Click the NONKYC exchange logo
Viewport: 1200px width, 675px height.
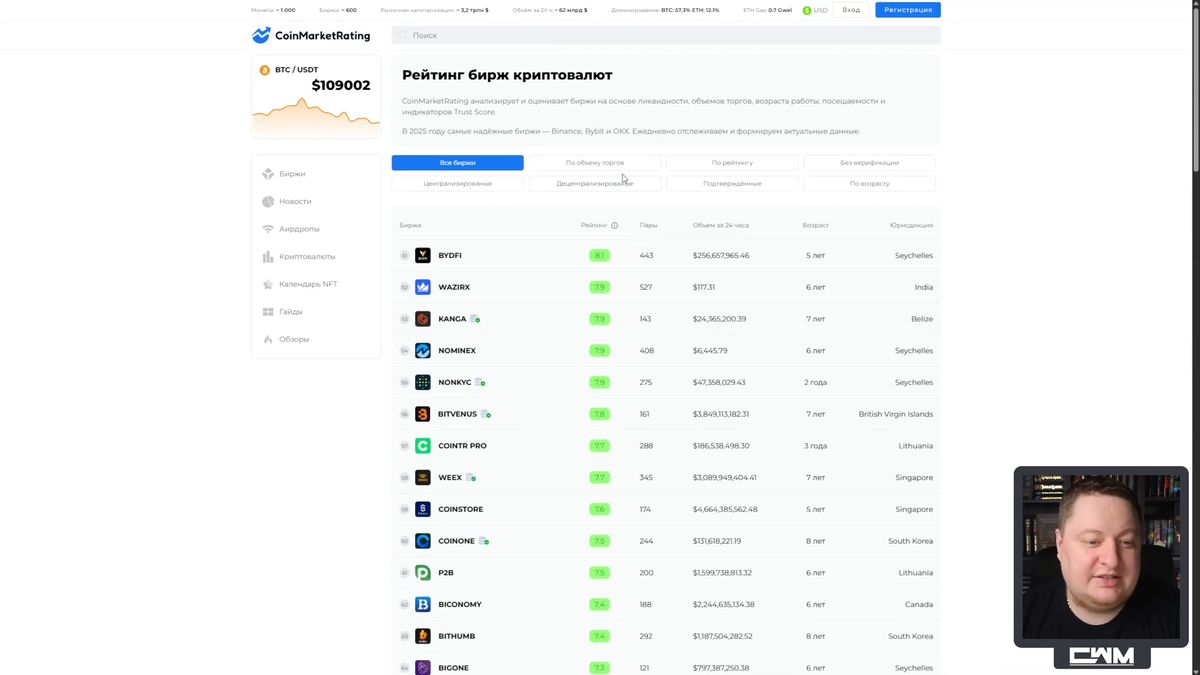pyautogui.click(x=423, y=382)
